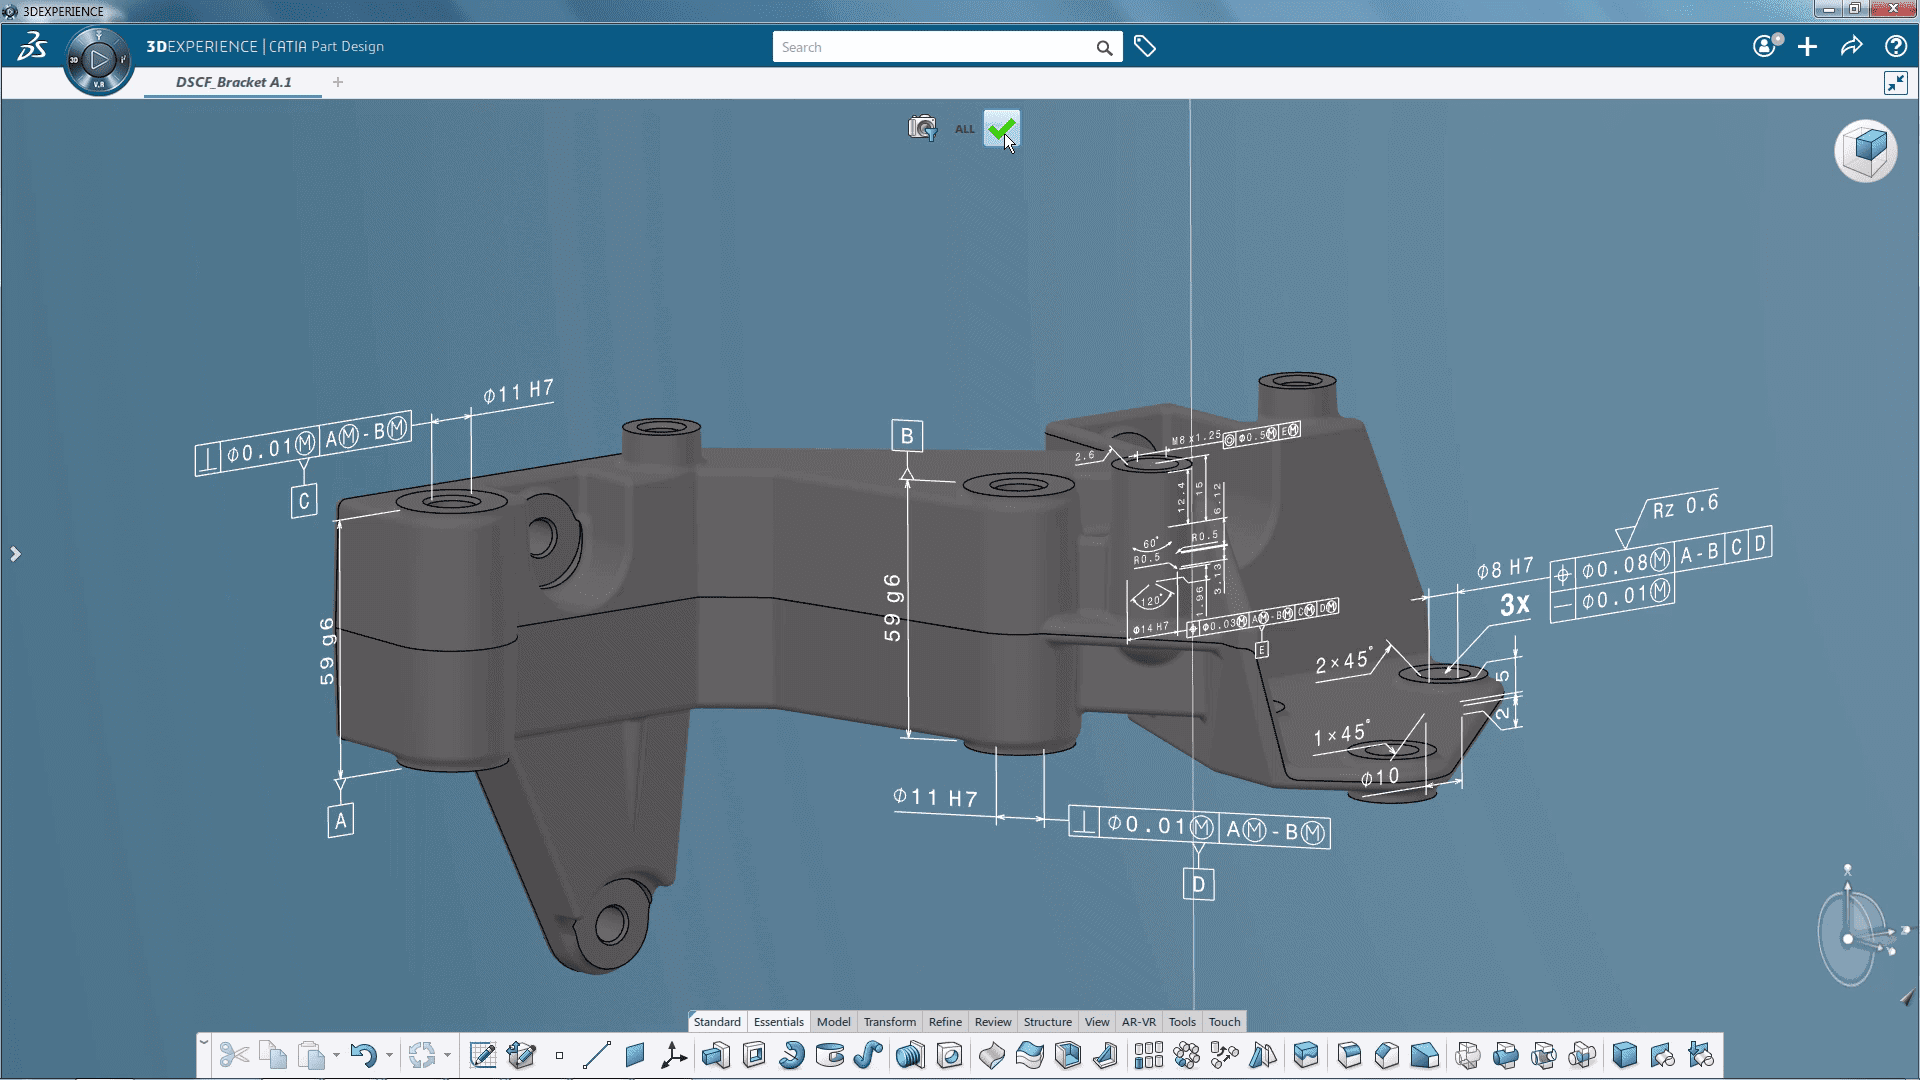The height and width of the screenshot is (1080, 1920).
Task: Open the Refine tab in toolbar
Action: (x=944, y=1022)
